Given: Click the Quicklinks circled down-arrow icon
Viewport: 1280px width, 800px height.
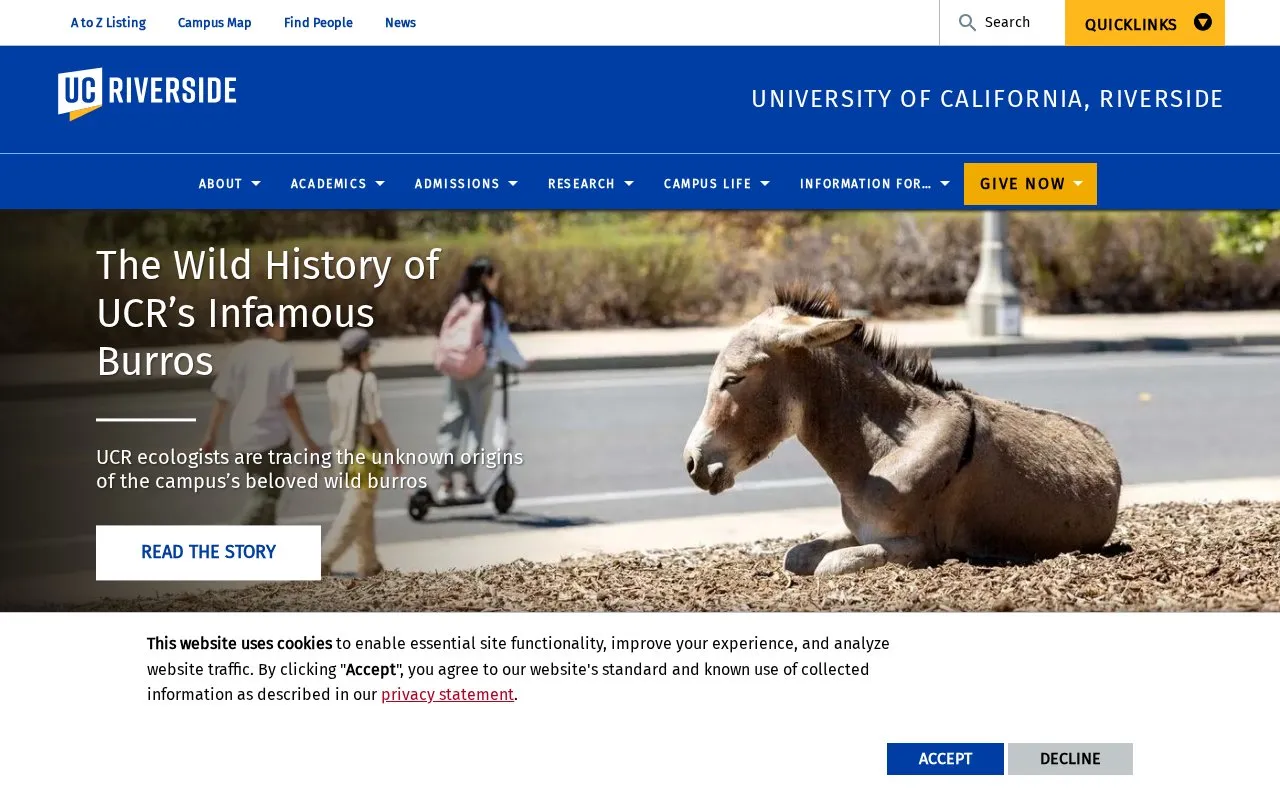Looking at the screenshot, I should (1203, 22).
